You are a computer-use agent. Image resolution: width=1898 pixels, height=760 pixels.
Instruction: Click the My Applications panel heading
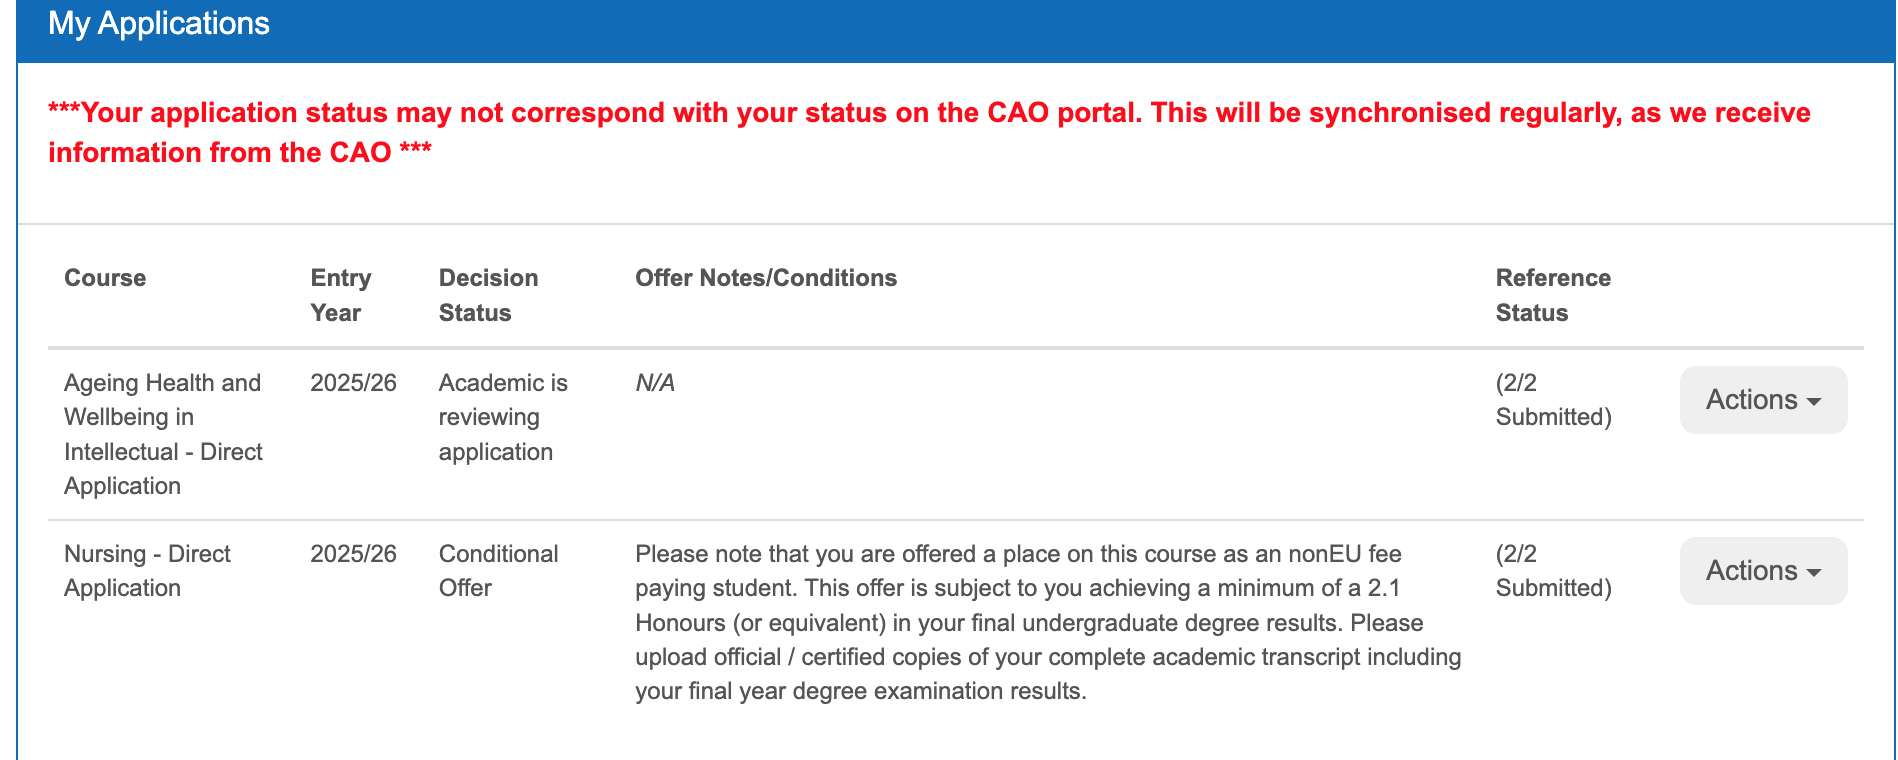159,24
